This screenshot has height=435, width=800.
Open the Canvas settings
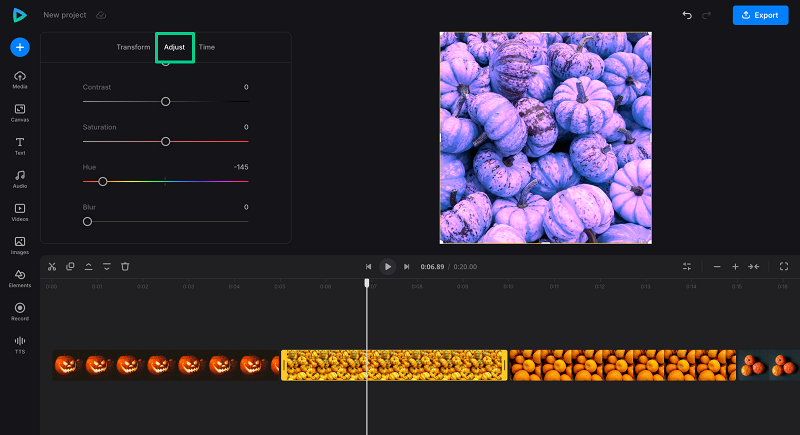tap(20, 111)
